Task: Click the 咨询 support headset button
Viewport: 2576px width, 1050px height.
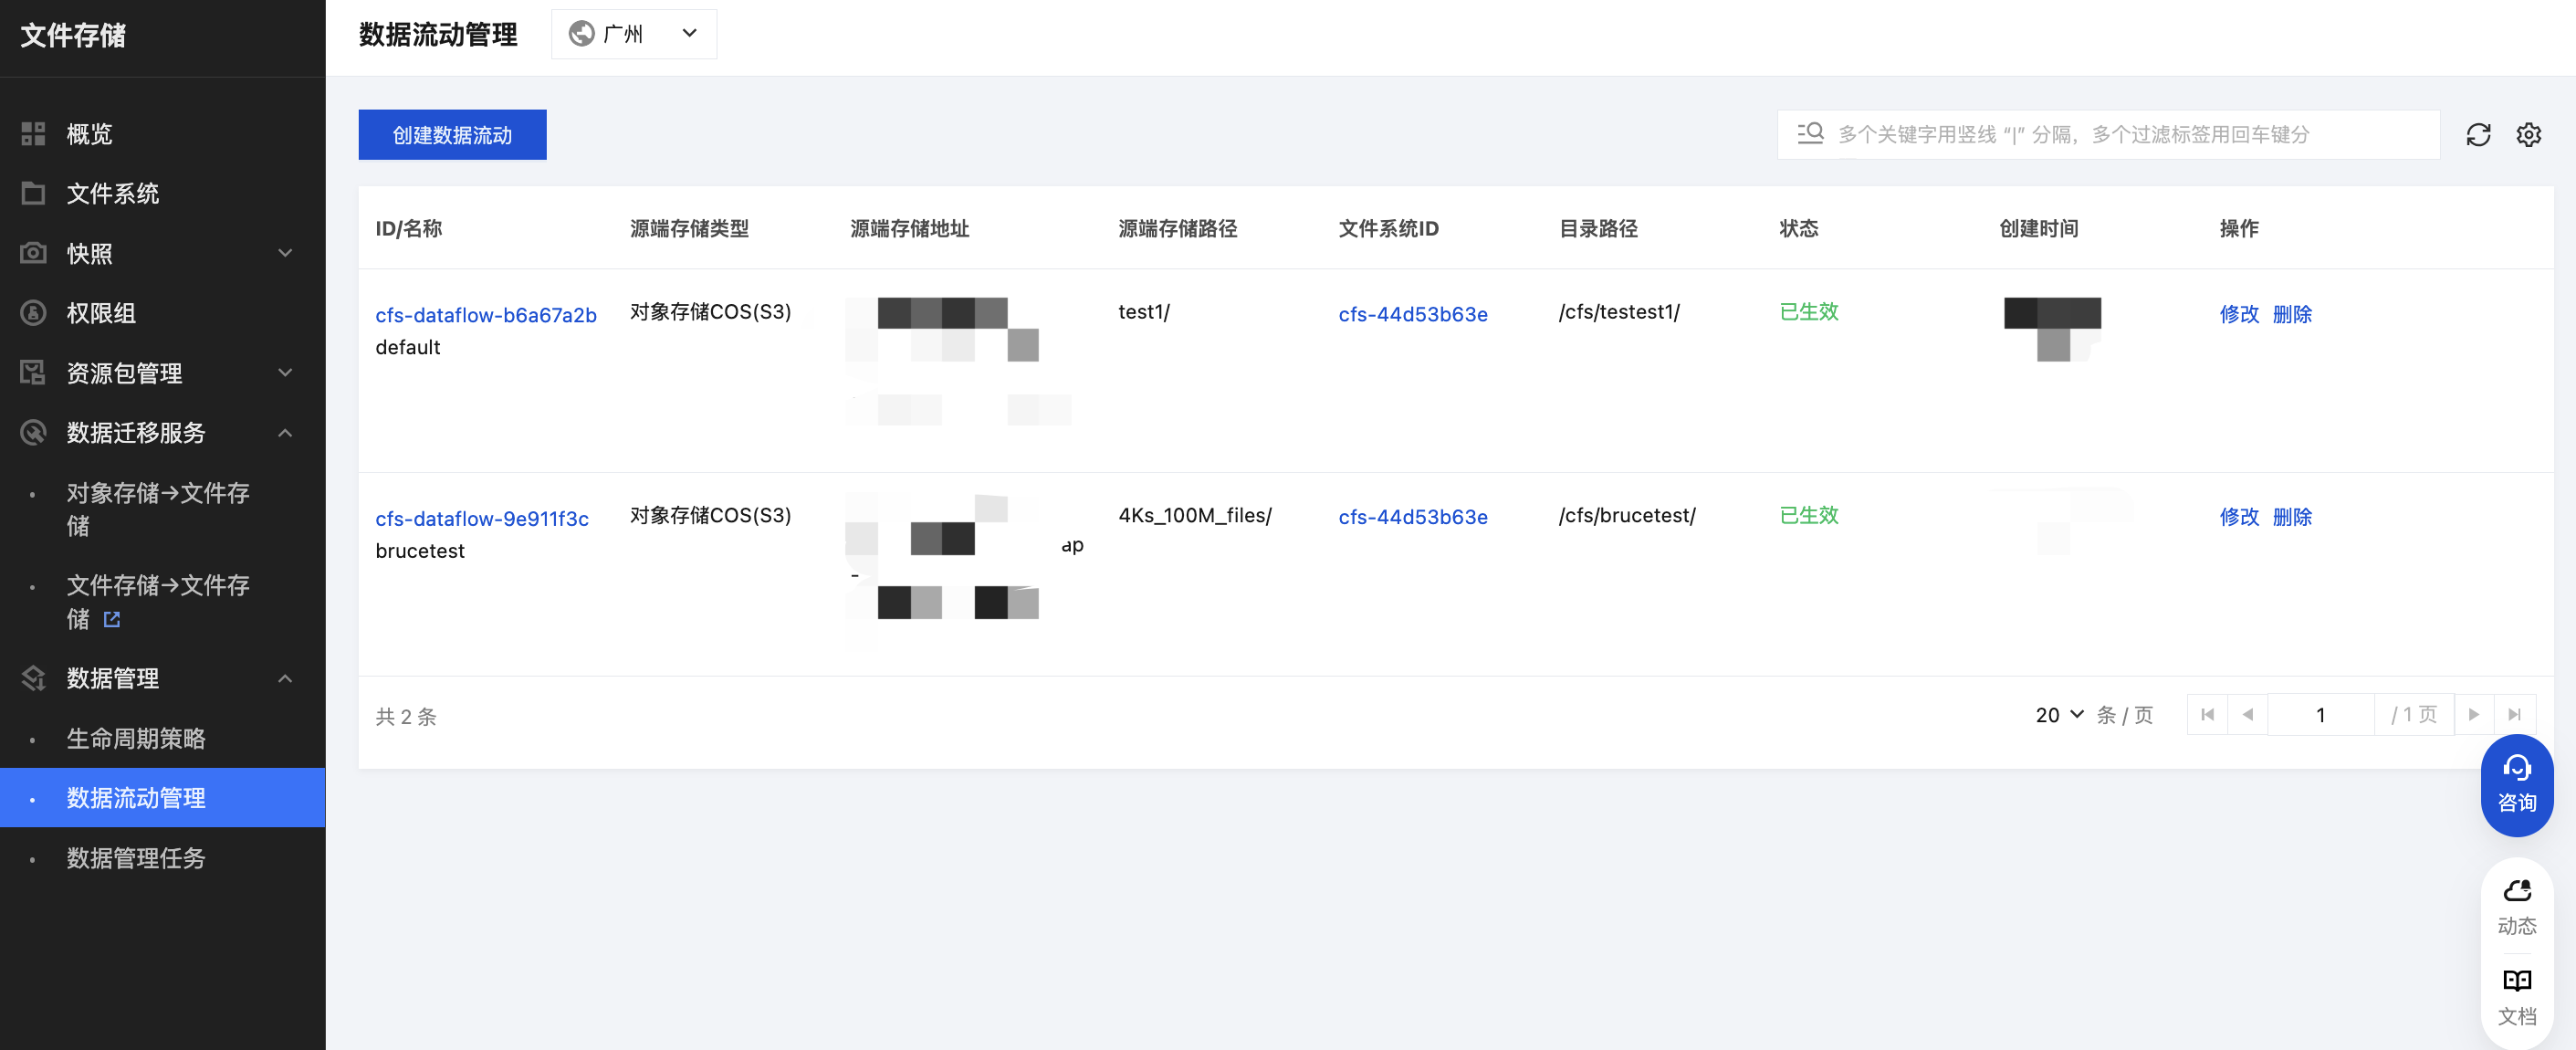Action: 2516,784
